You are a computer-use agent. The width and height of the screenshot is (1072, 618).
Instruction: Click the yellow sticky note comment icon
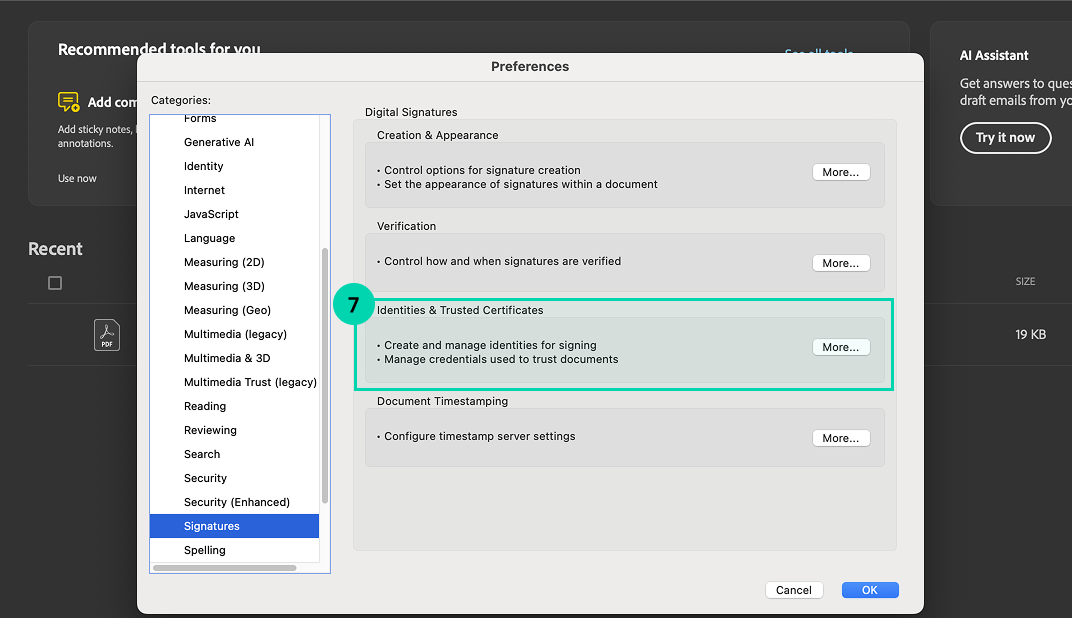68,102
